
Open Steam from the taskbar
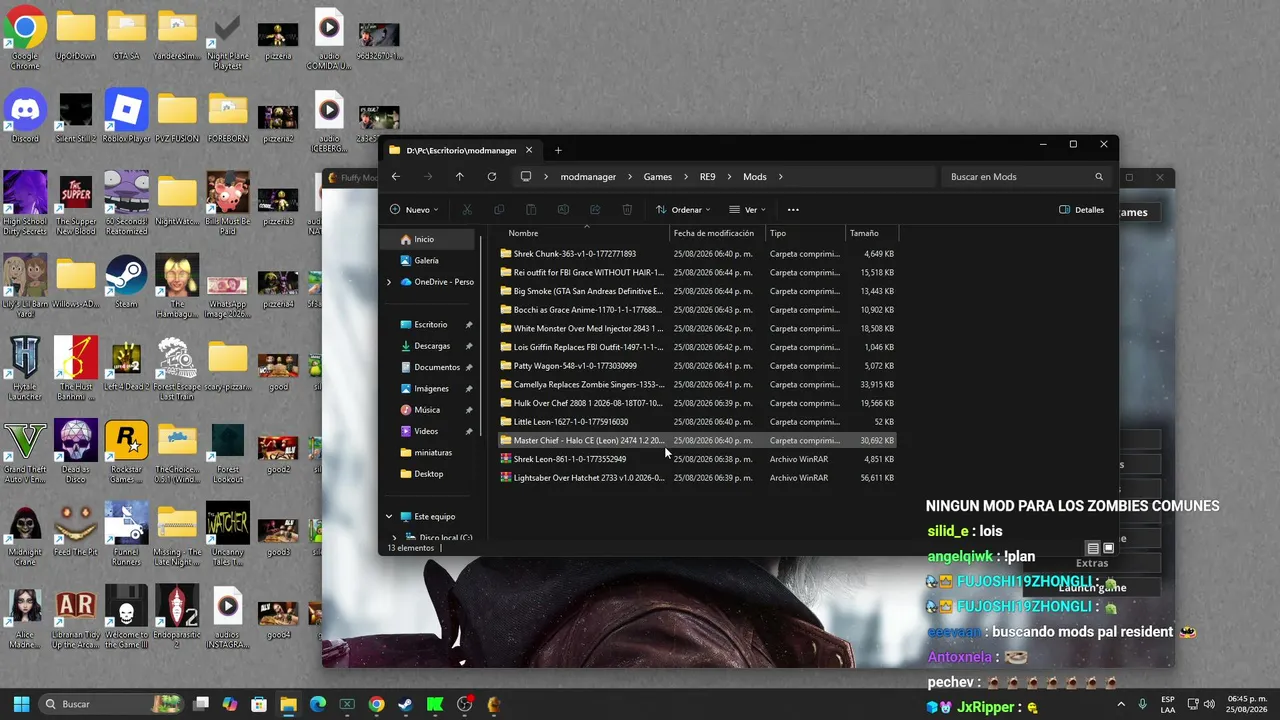click(x=406, y=704)
